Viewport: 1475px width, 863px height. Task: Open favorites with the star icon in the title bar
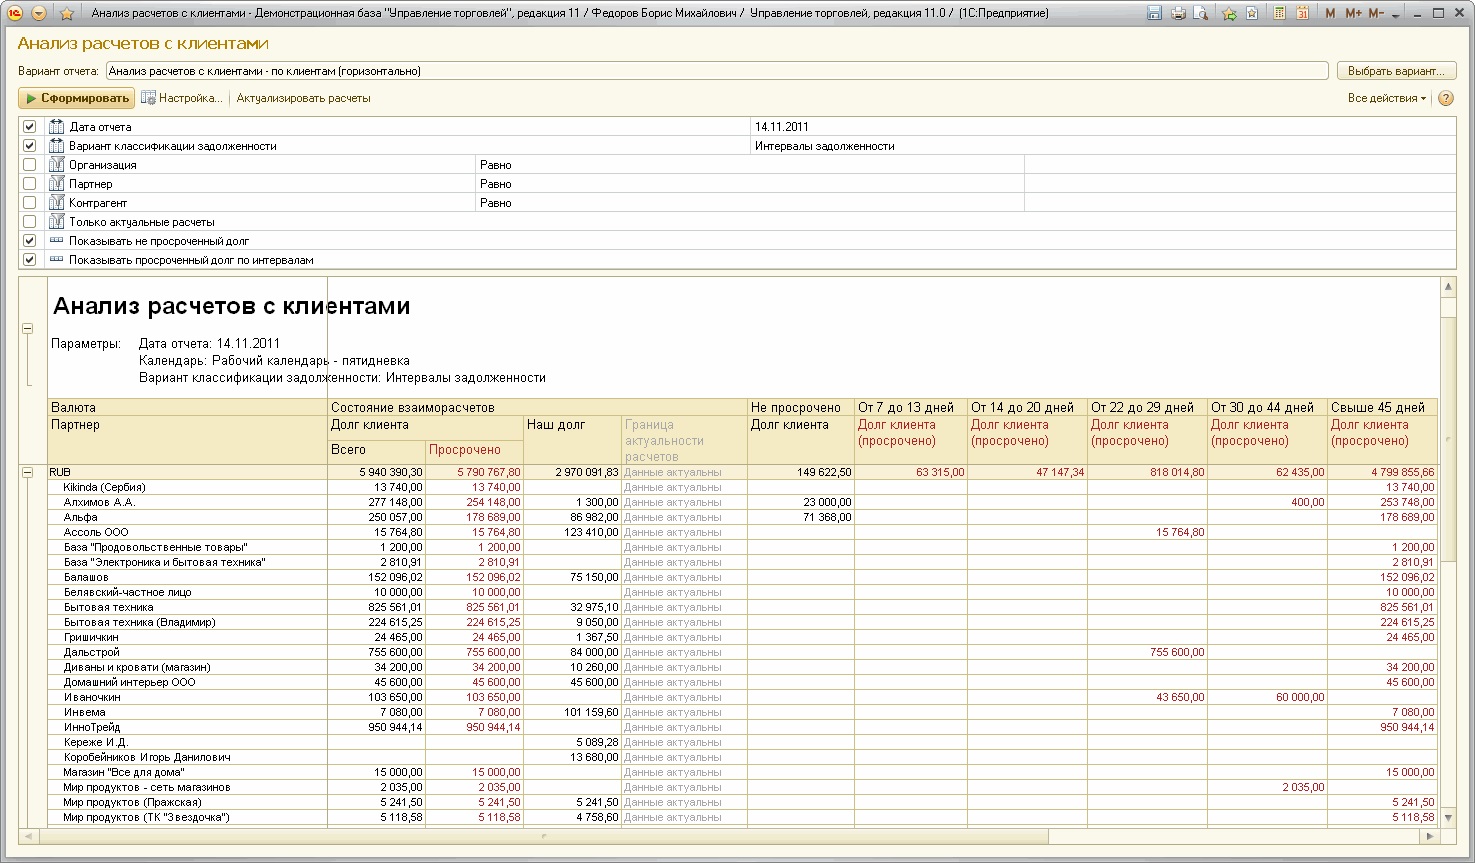[67, 13]
